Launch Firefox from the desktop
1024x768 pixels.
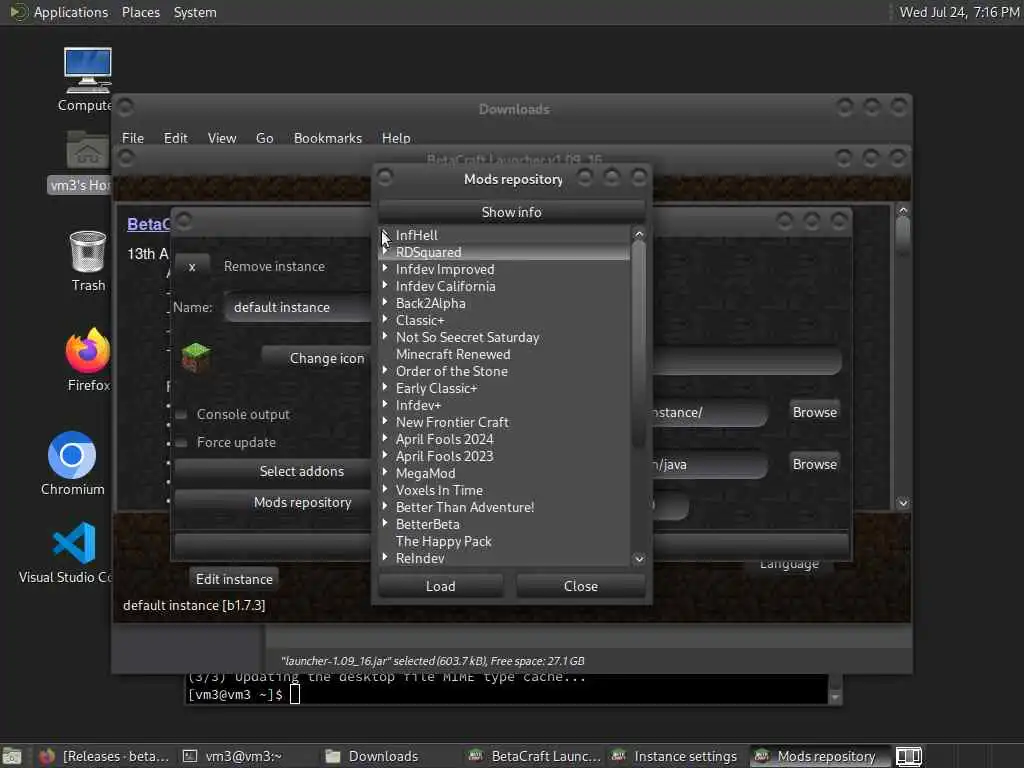click(88, 351)
